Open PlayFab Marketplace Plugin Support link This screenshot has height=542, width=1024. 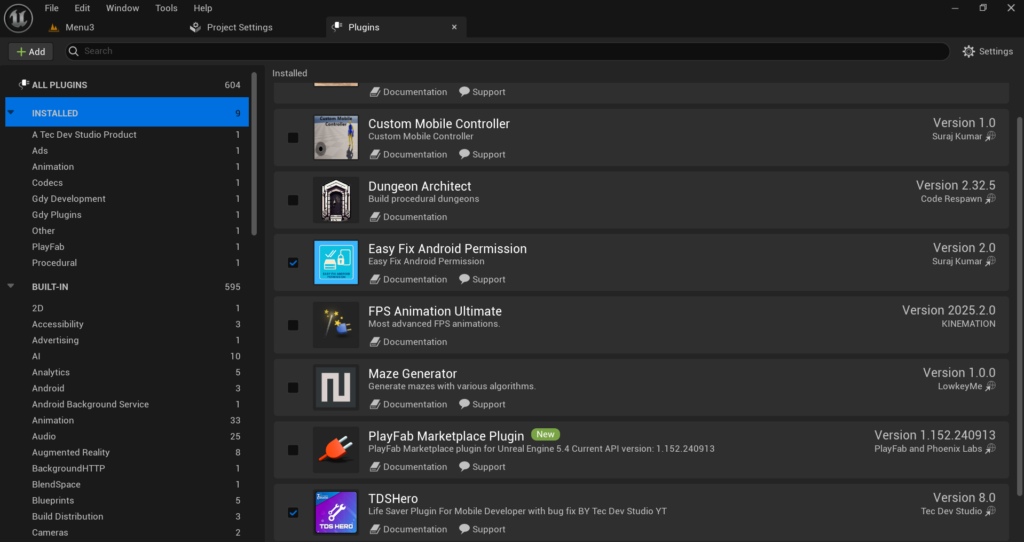482,466
